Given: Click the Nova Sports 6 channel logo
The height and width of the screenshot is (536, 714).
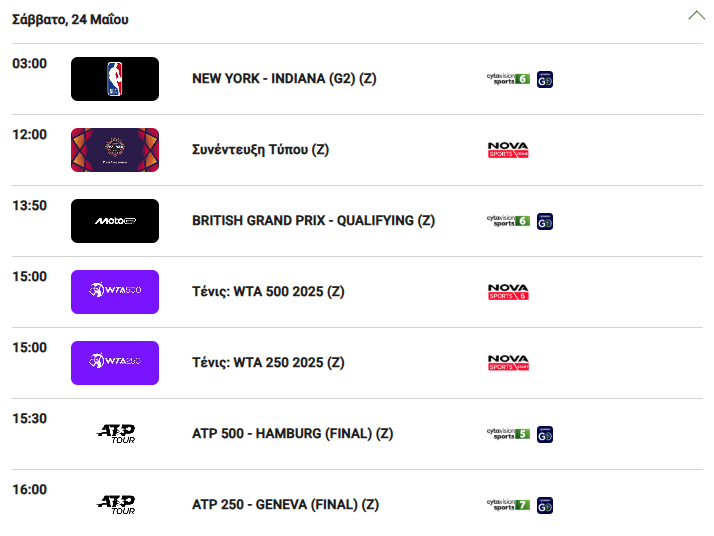Looking at the screenshot, I should [x=508, y=292].
